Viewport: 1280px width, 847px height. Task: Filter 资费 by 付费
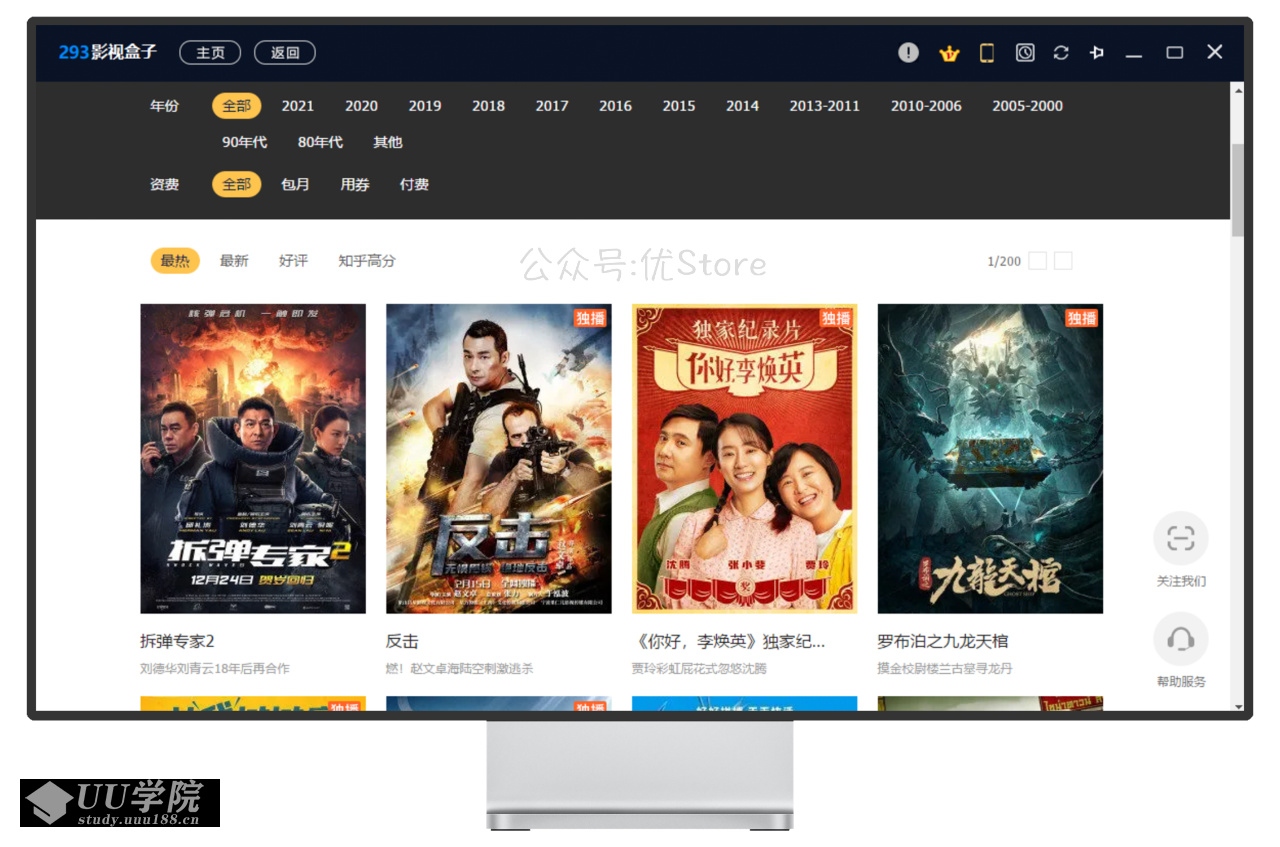coord(414,184)
